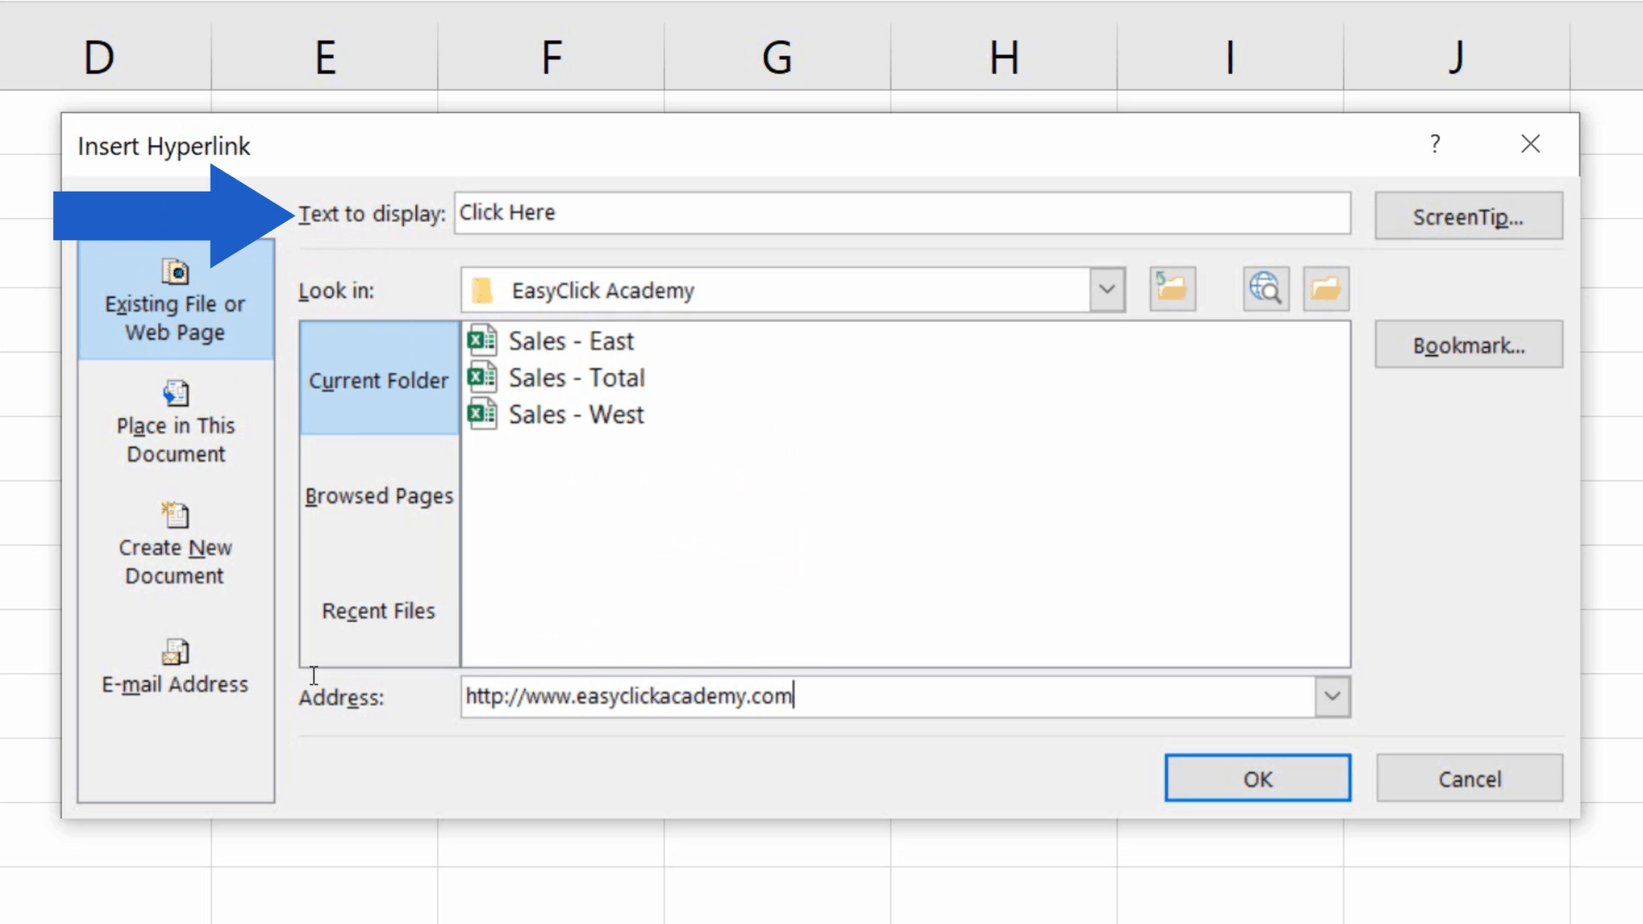Click inside the Text to display field
This screenshot has width=1643, height=924.
coord(900,212)
